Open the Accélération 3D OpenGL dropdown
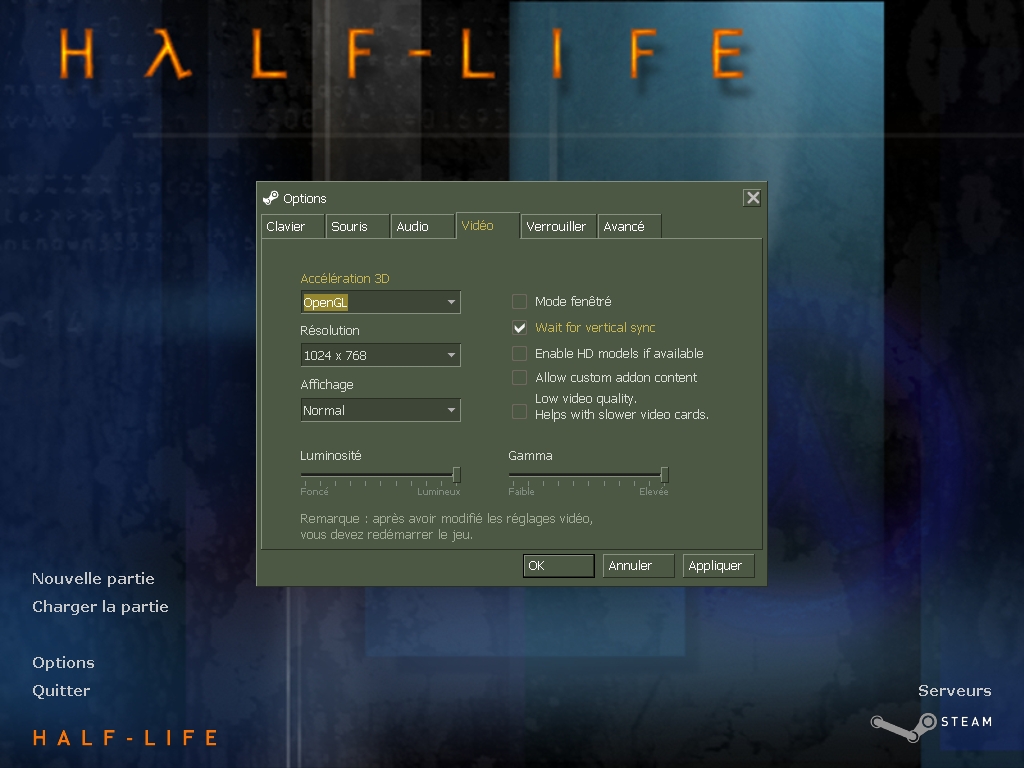This screenshot has width=1024, height=768. click(x=380, y=302)
